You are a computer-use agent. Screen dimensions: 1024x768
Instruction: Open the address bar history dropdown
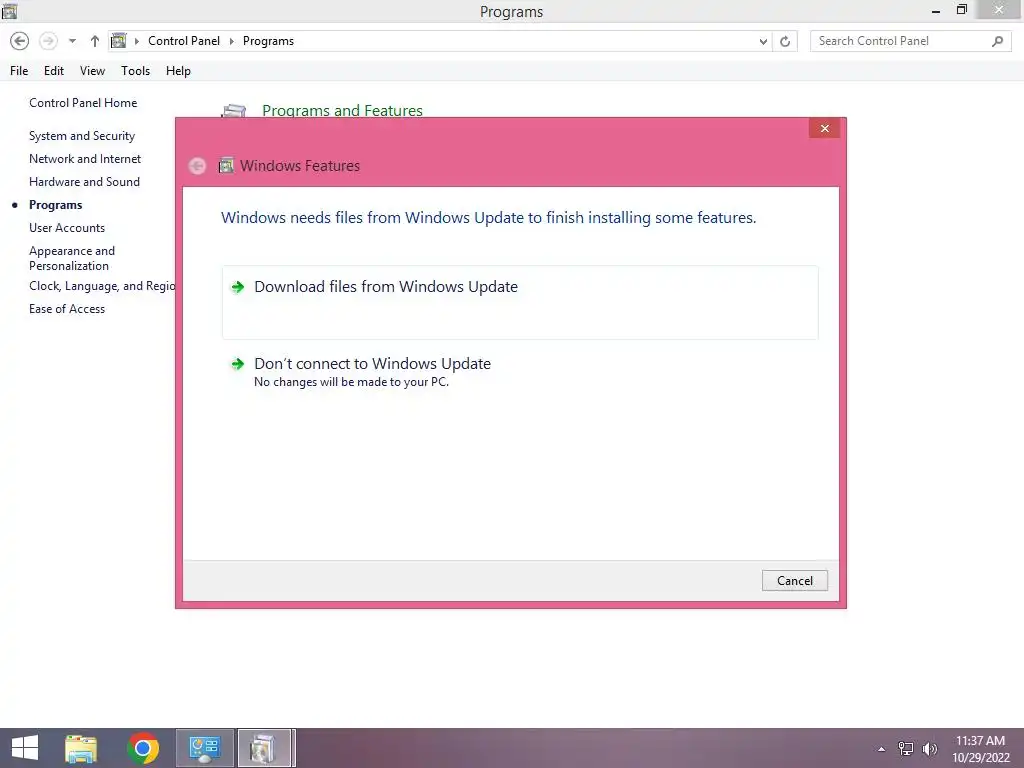pyautogui.click(x=763, y=41)
